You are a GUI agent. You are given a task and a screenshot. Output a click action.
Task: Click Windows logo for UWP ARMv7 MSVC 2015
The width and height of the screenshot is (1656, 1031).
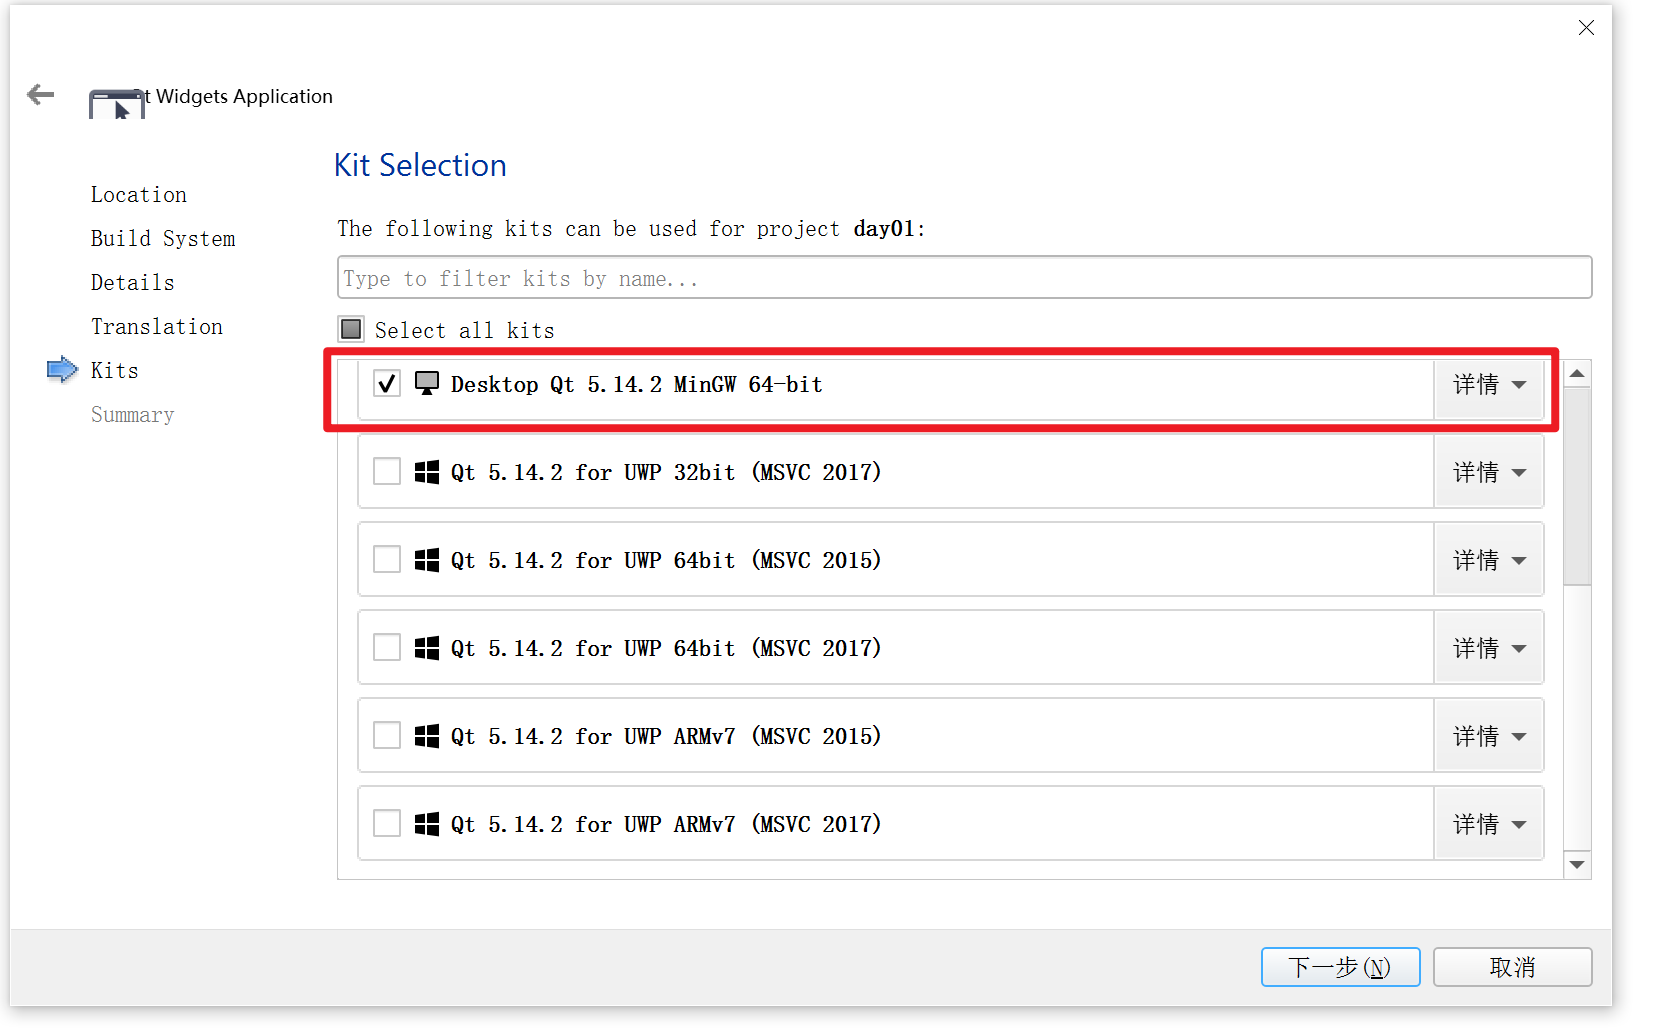coord(427,736)
